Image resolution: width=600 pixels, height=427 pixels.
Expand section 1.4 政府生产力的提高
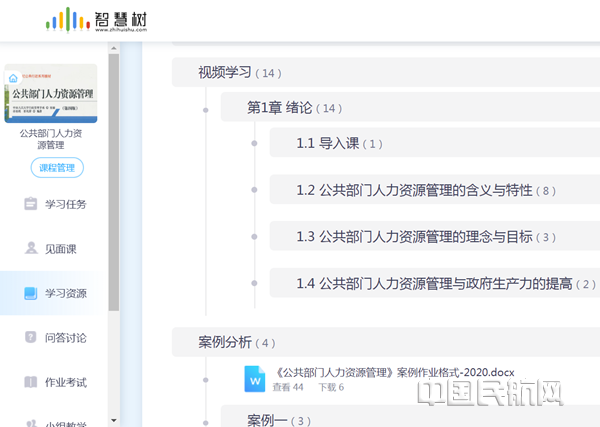click(x=435, y=283)
